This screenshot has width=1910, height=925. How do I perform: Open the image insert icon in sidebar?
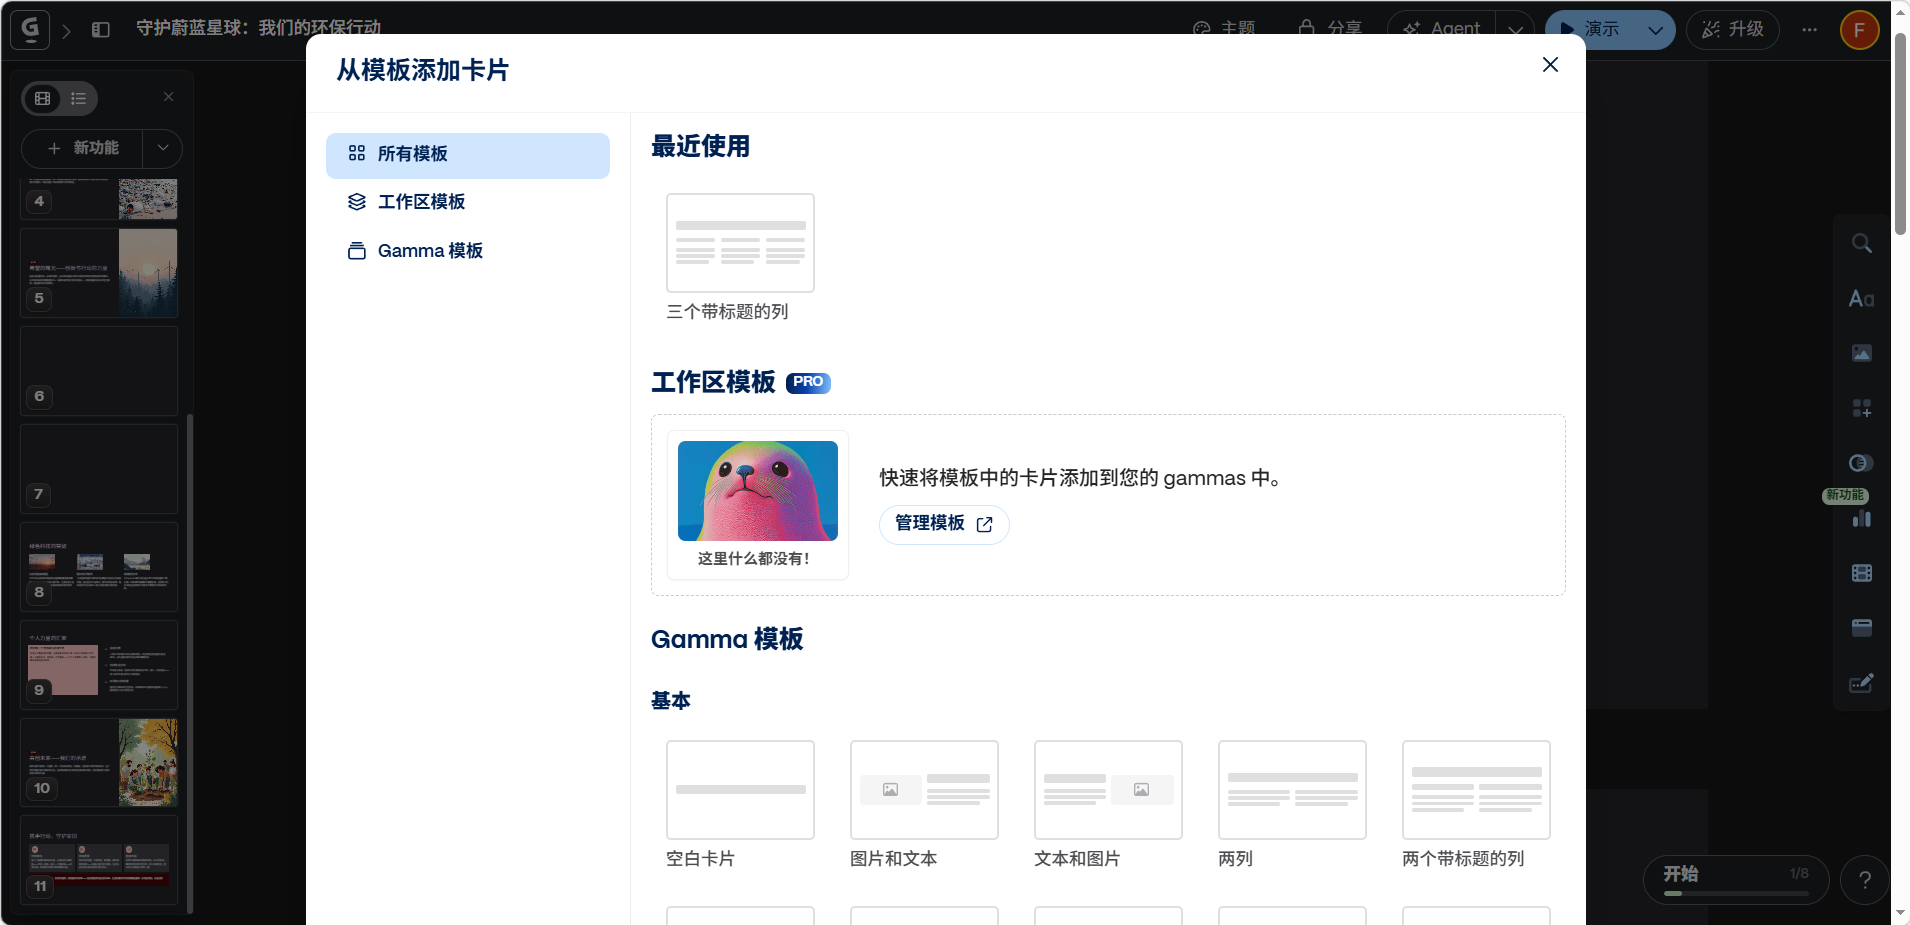point(1861,353)
